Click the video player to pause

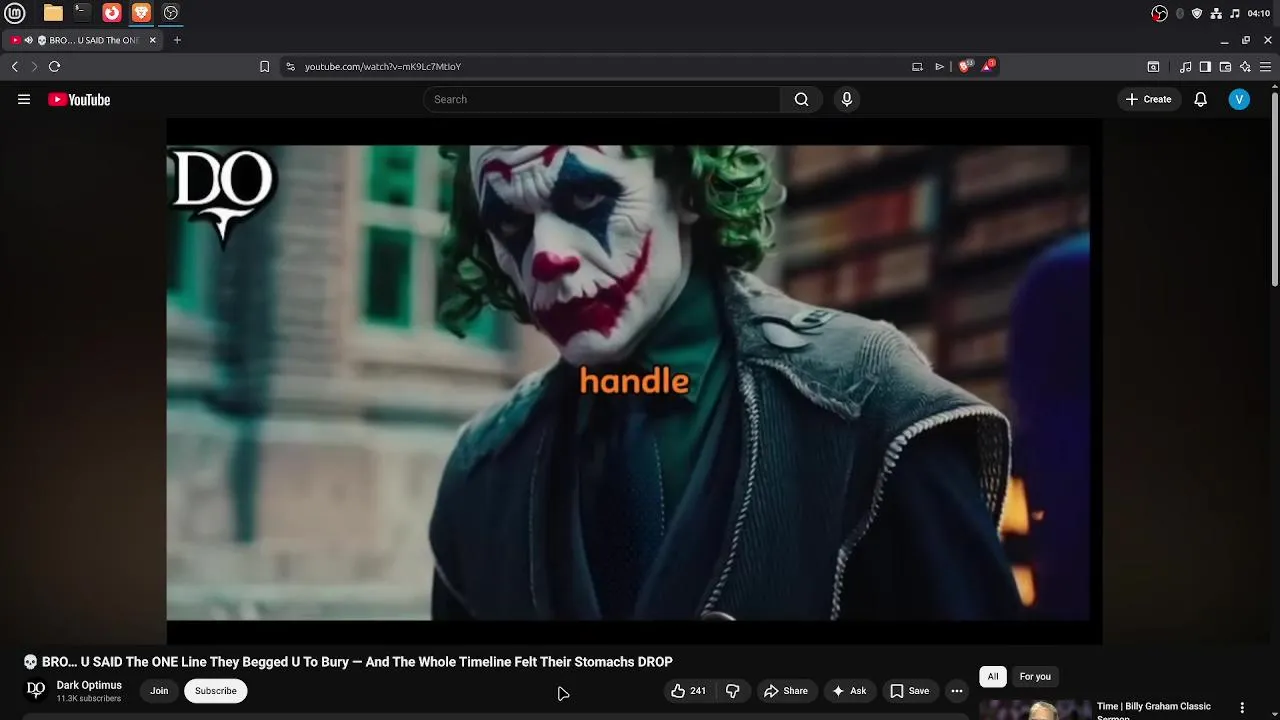pos(634,381)
